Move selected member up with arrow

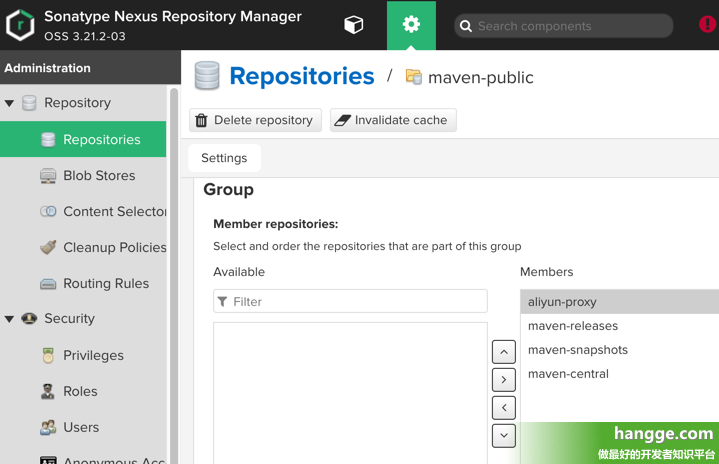(x=504, y=352)
